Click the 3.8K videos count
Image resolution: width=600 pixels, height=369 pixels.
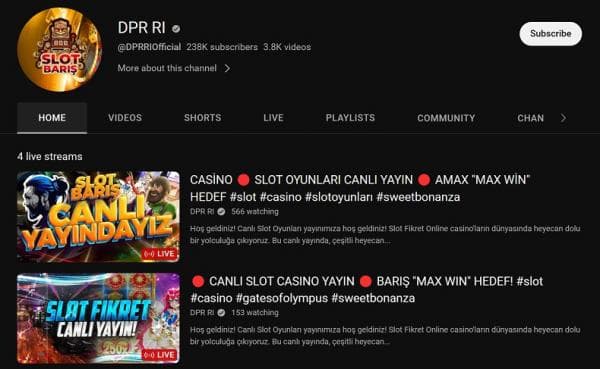click(x=287, y=47)
